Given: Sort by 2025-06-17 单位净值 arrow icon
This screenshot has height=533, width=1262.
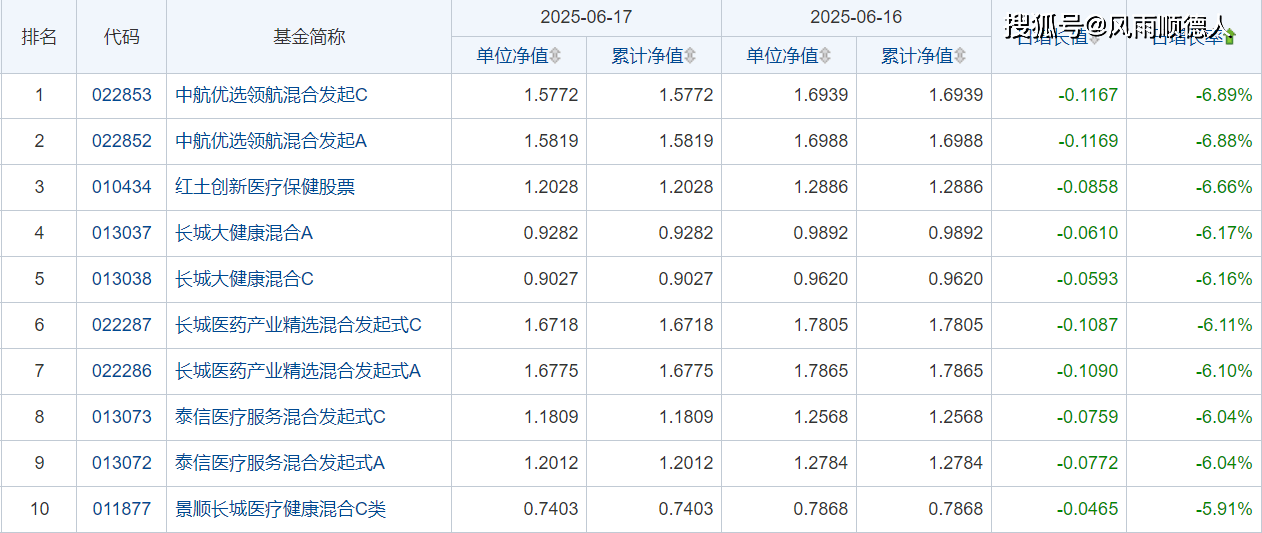Looking at the screenshot, I should tap(555, 56).
